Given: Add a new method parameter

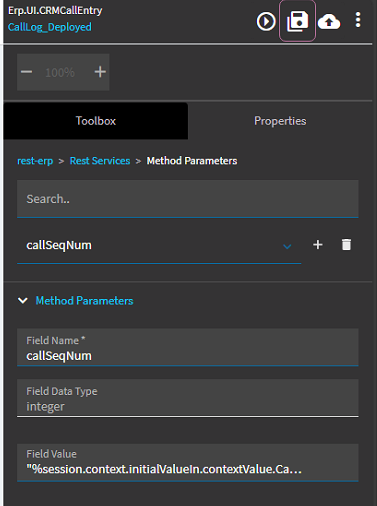Looking at the screenshot, I should (318, 245).
